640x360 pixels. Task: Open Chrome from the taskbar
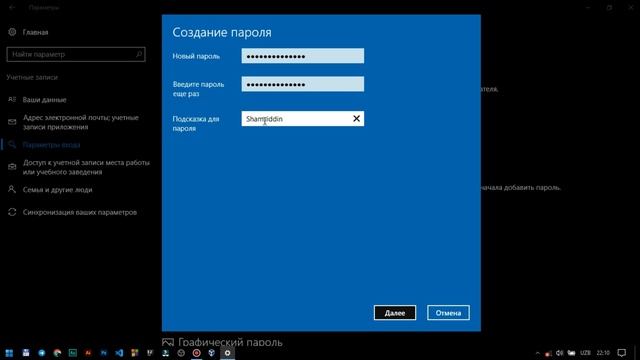click(x=57, y=353)
